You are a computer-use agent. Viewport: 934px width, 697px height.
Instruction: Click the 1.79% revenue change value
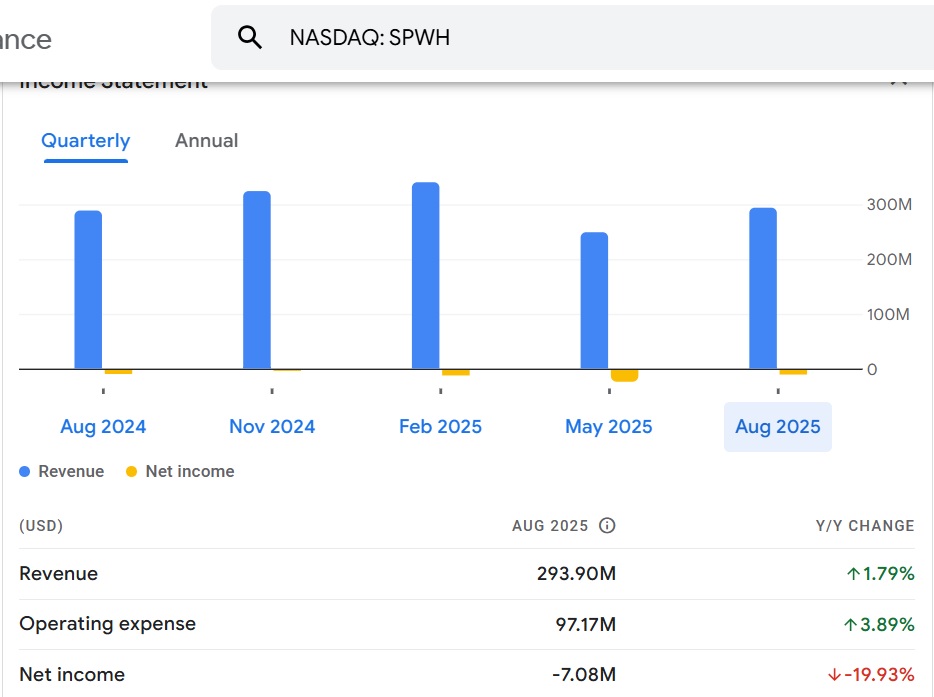click(x=880, y=574)
